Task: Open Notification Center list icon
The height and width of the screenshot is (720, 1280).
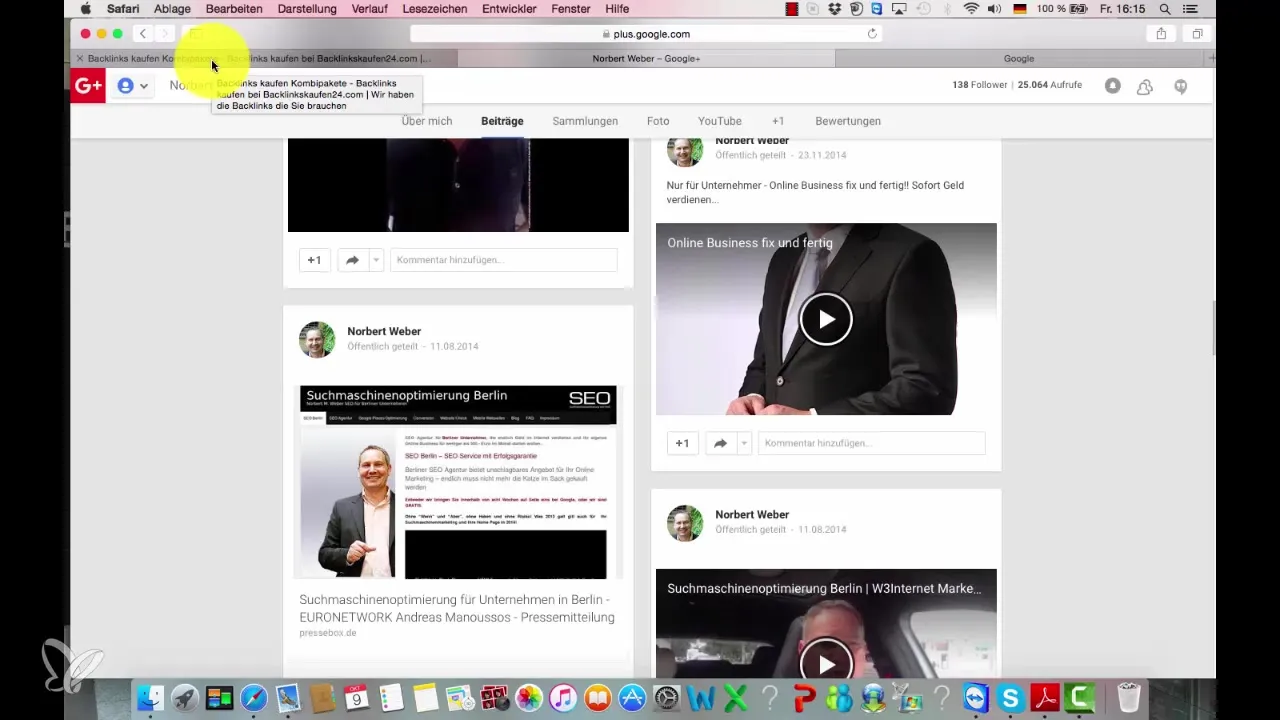Action: click(1190, 9)
